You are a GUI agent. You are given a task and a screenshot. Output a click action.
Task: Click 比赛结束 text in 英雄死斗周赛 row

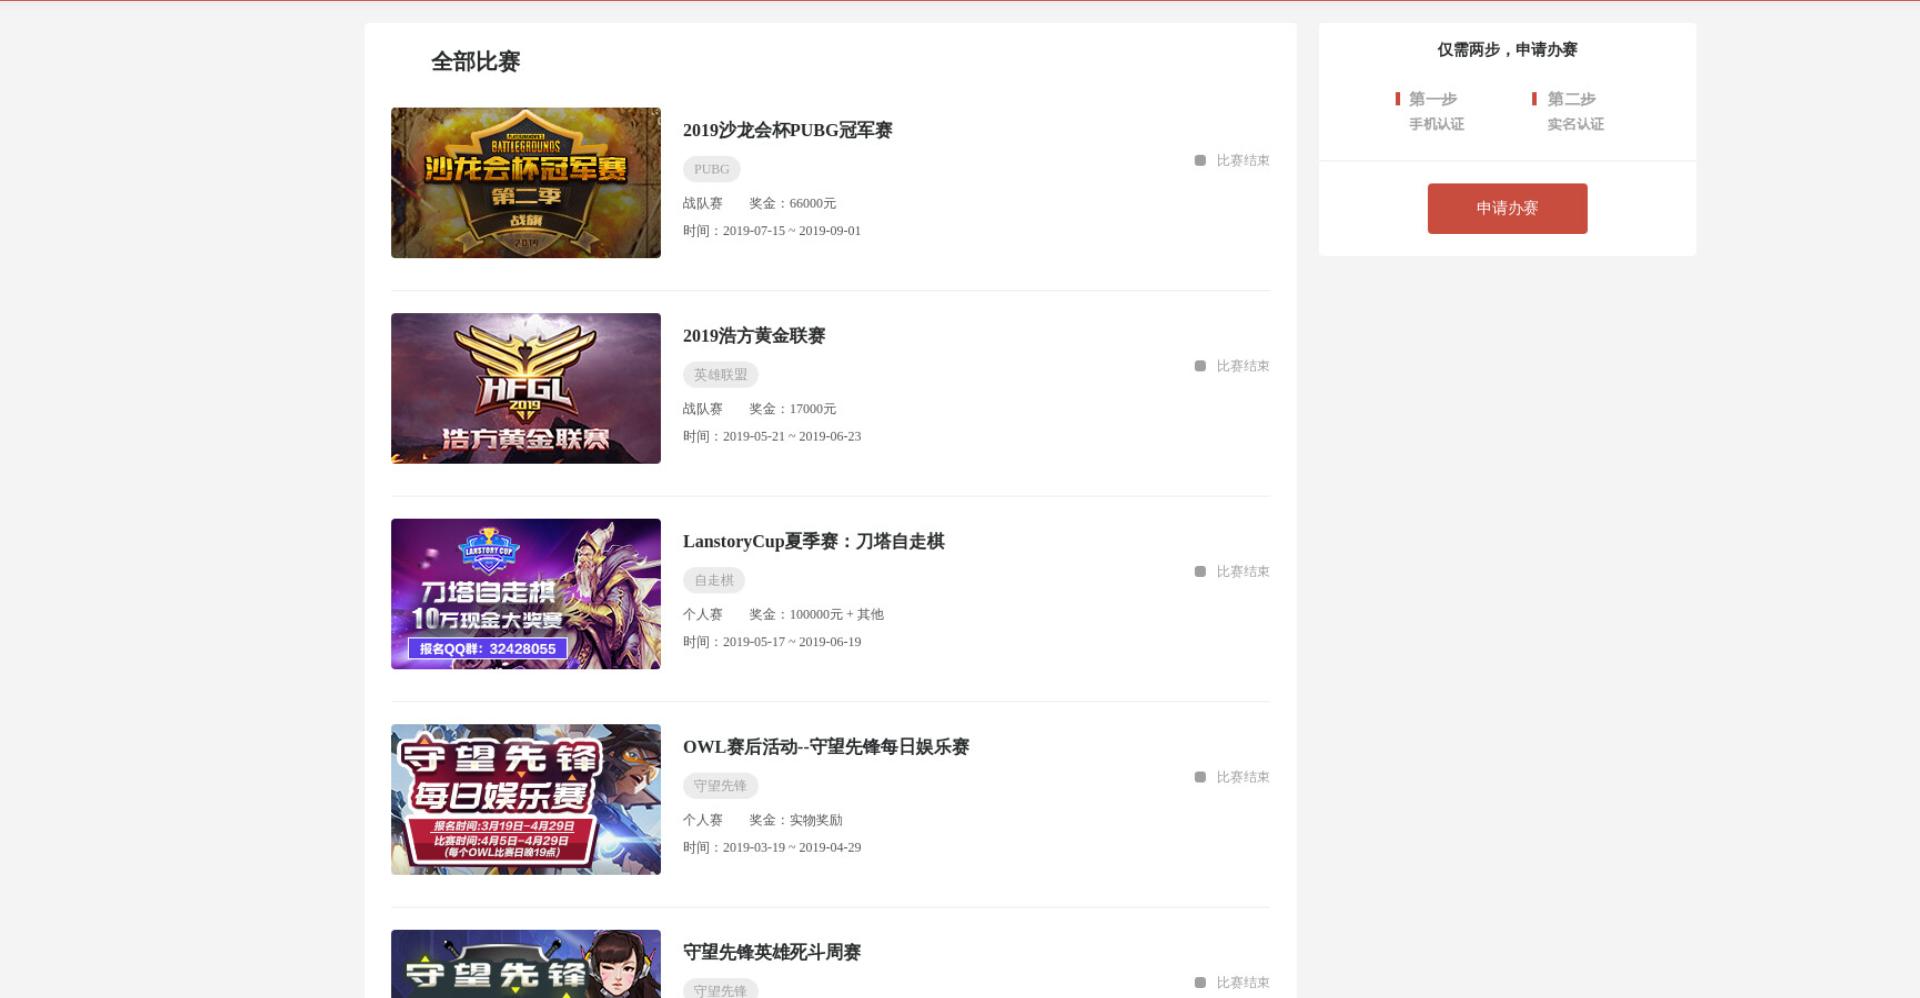coord(1243,982)
